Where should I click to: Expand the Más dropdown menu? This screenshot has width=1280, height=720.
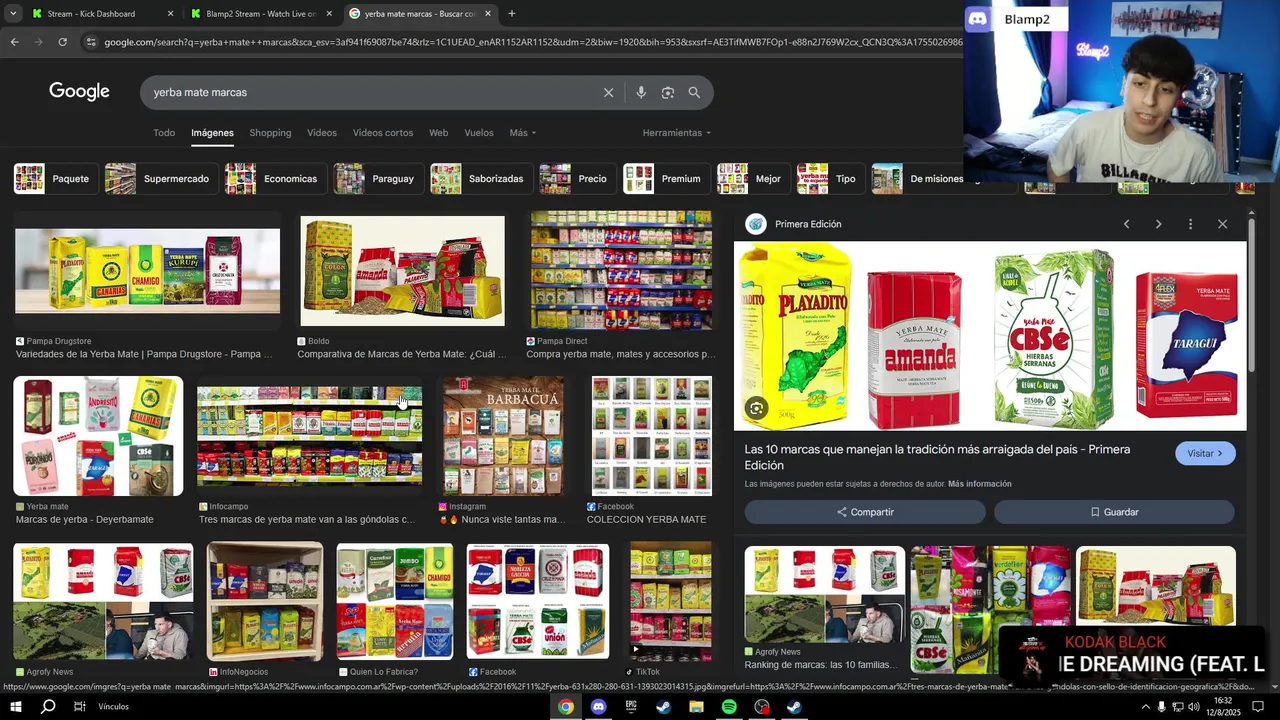tap(523, 133)
